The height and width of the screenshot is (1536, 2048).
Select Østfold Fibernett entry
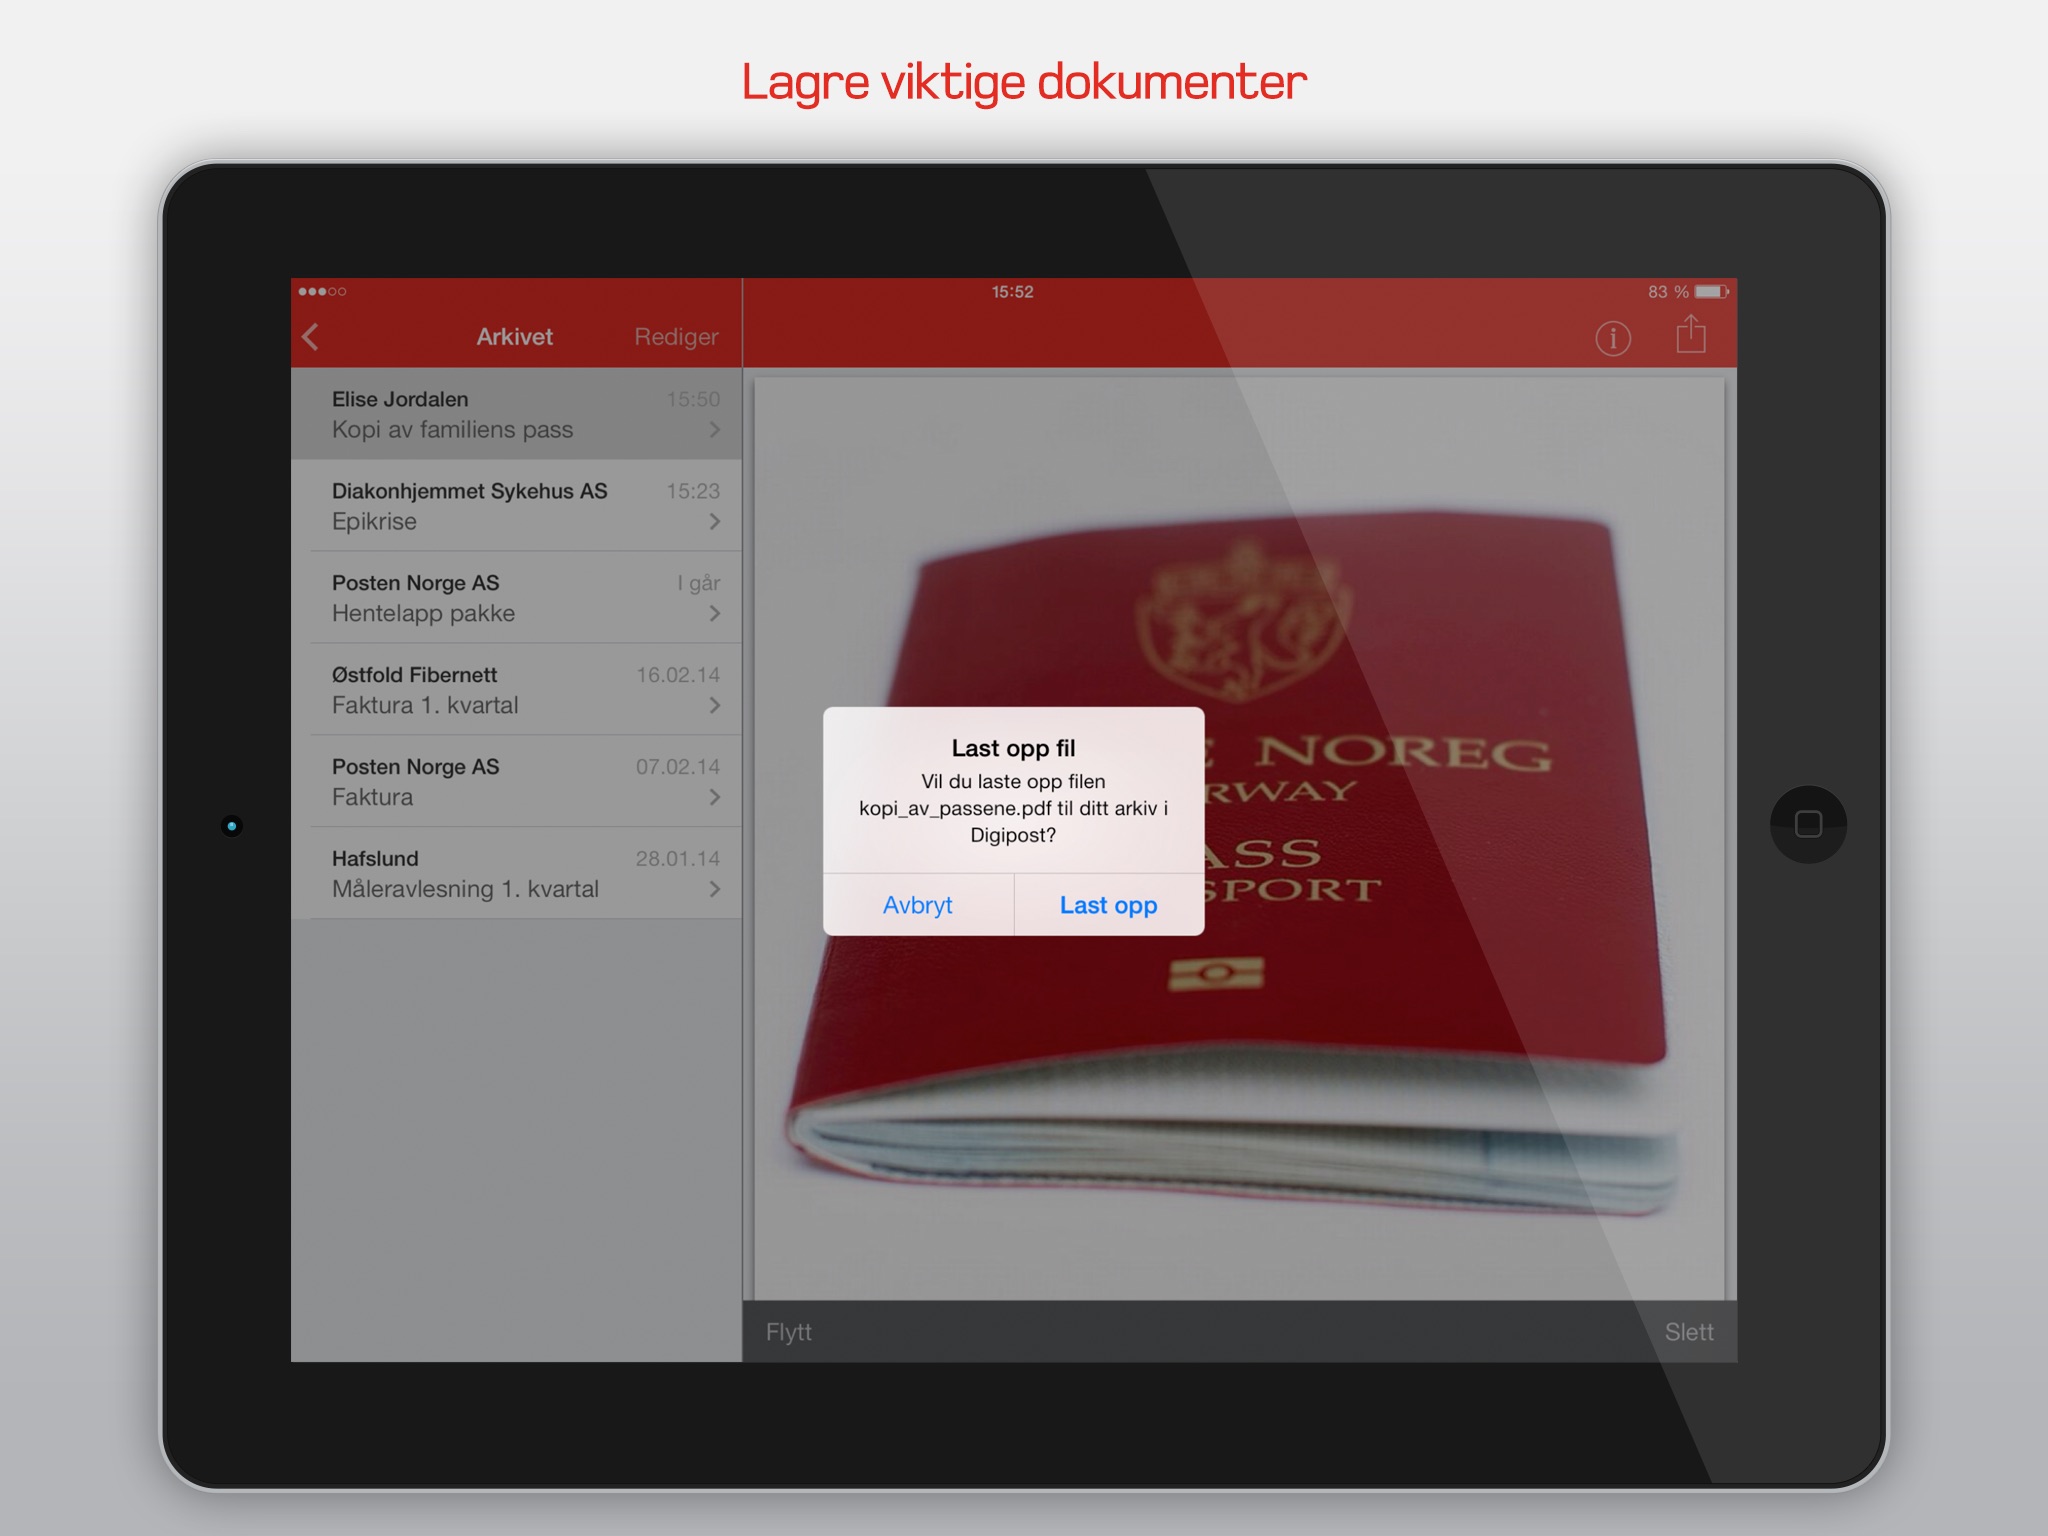pos(516,689)
